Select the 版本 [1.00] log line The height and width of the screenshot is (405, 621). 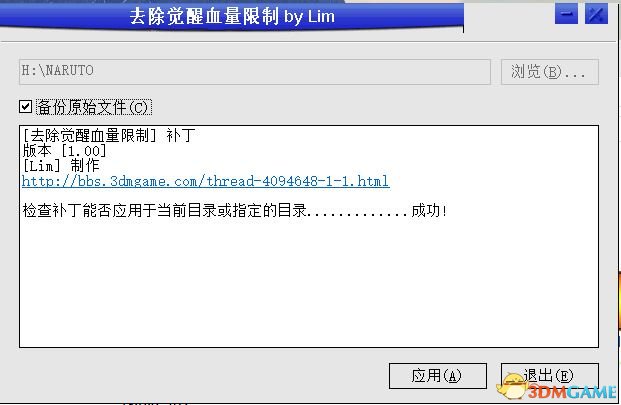65,150
